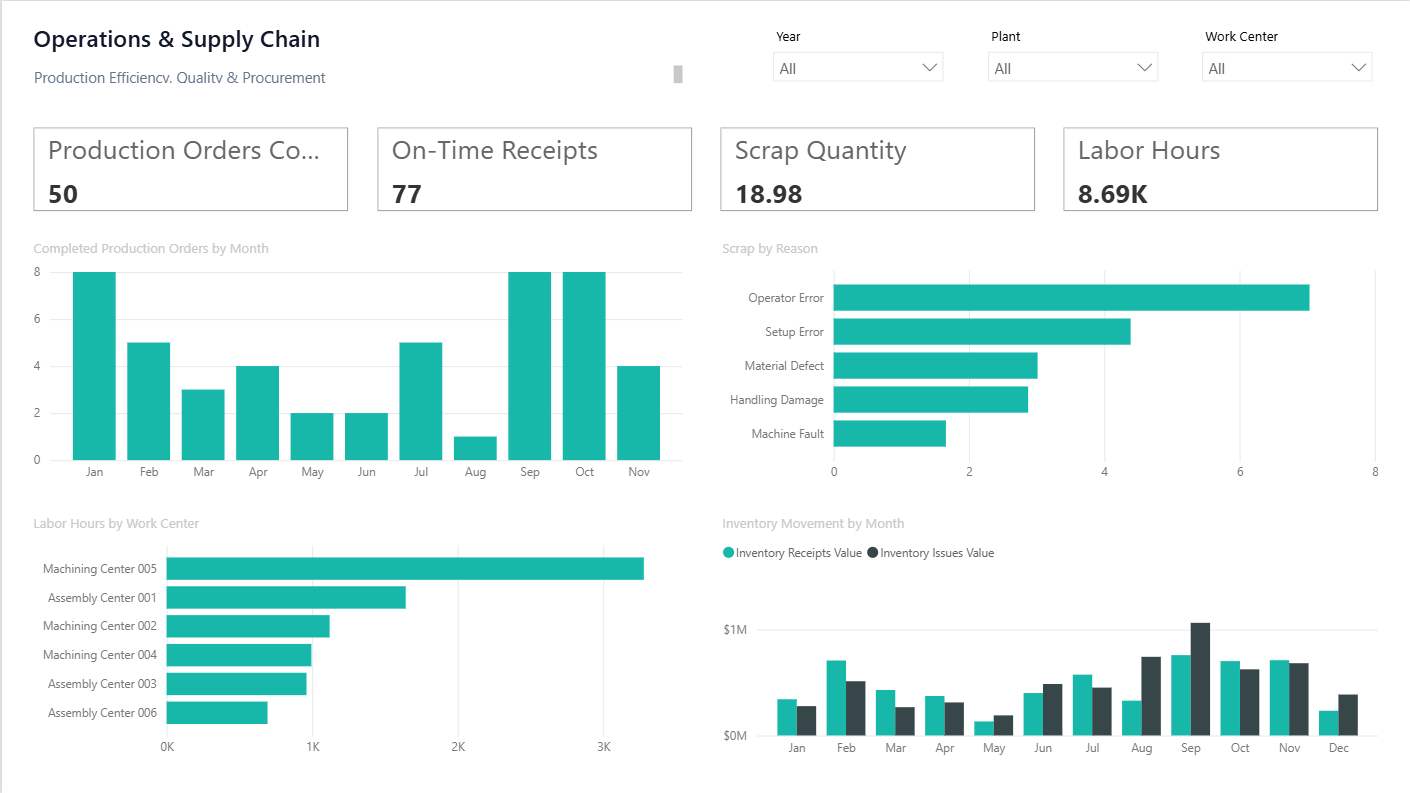Open the Year filter dropdown
The width and height of the screenshot is (1410, 793).
pos(858,67)
